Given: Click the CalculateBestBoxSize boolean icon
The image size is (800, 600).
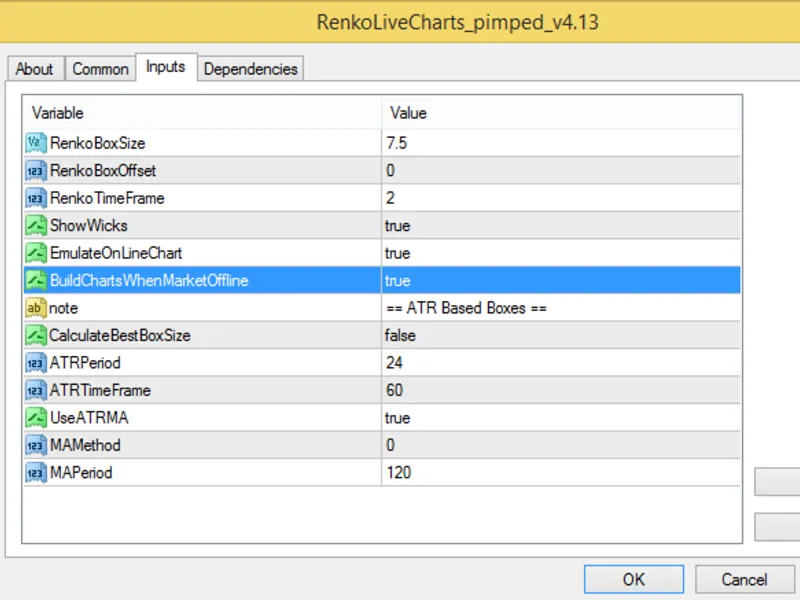Looking at the screenshot, I should 36,335.
